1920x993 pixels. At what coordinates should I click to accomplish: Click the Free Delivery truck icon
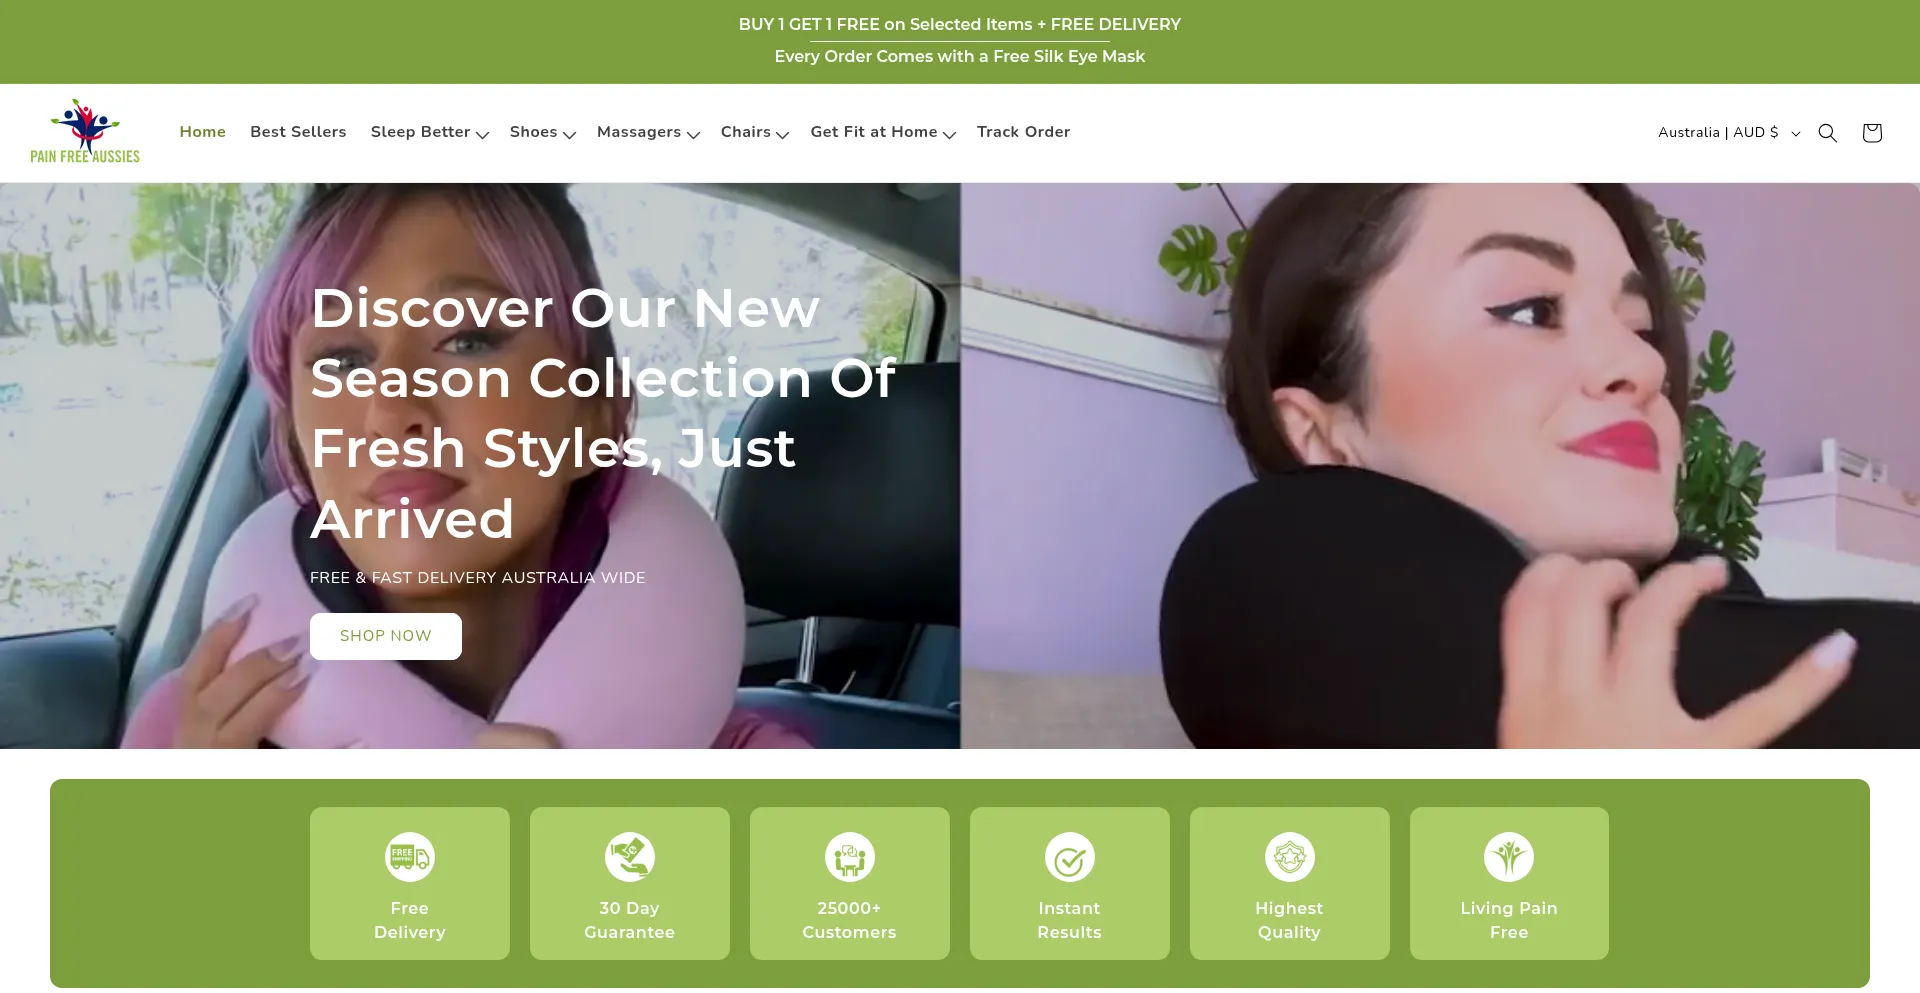(410, 857)
